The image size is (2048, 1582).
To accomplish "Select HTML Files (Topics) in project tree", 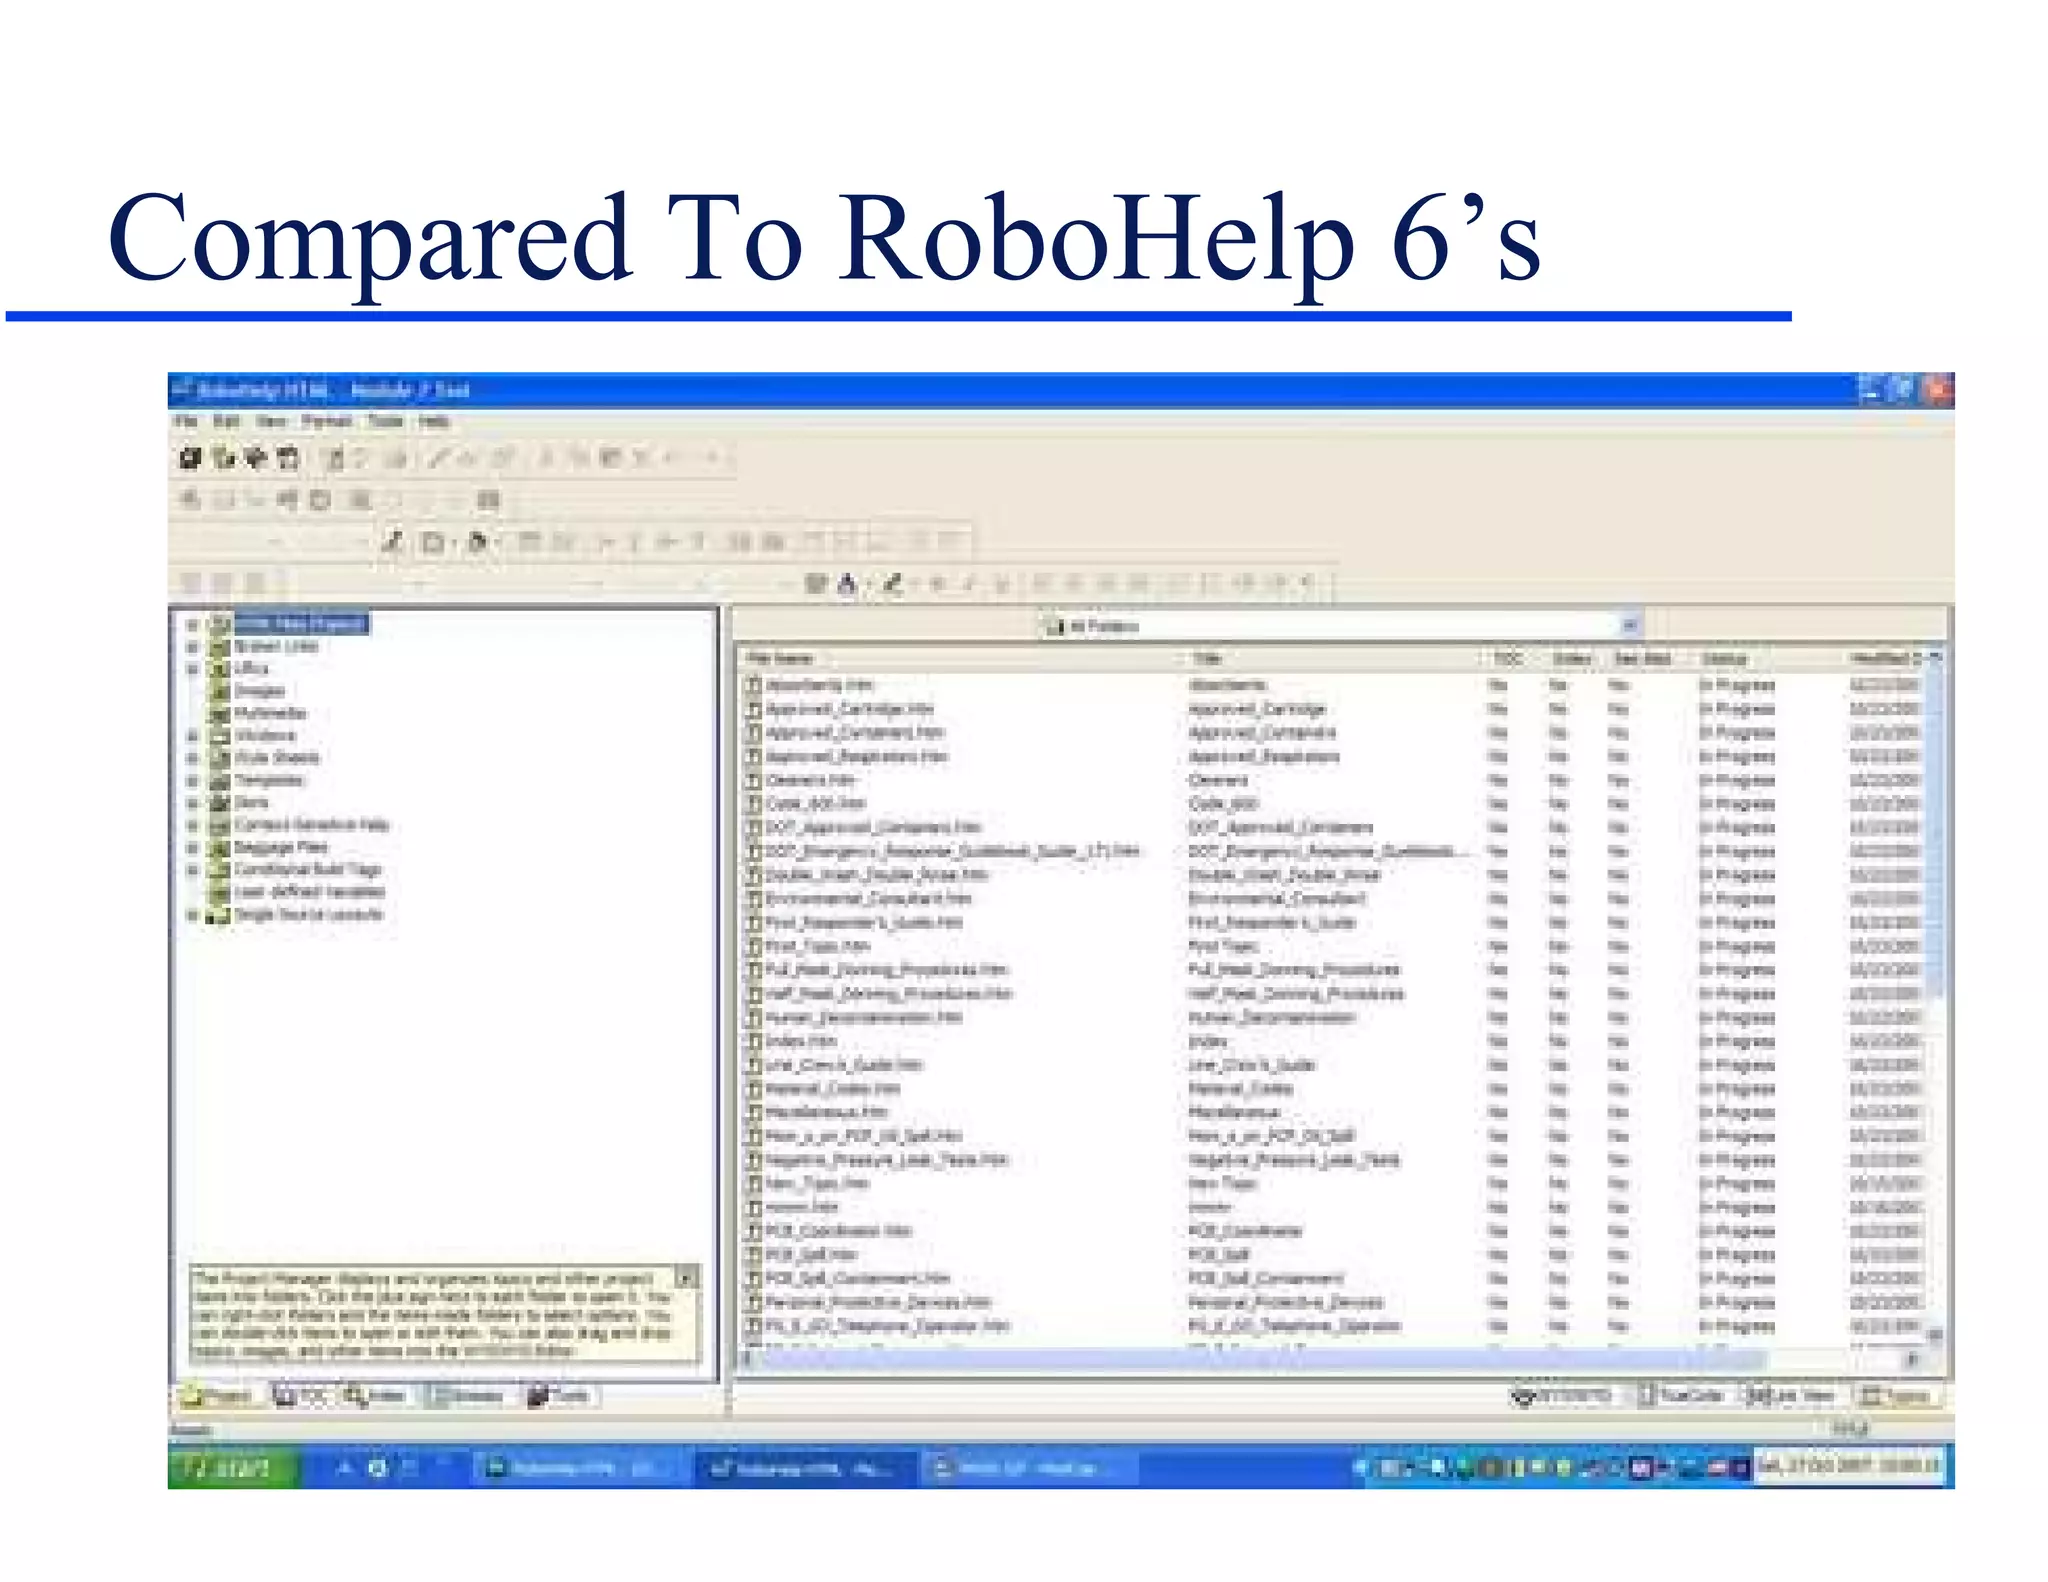I will coord(301,624).
